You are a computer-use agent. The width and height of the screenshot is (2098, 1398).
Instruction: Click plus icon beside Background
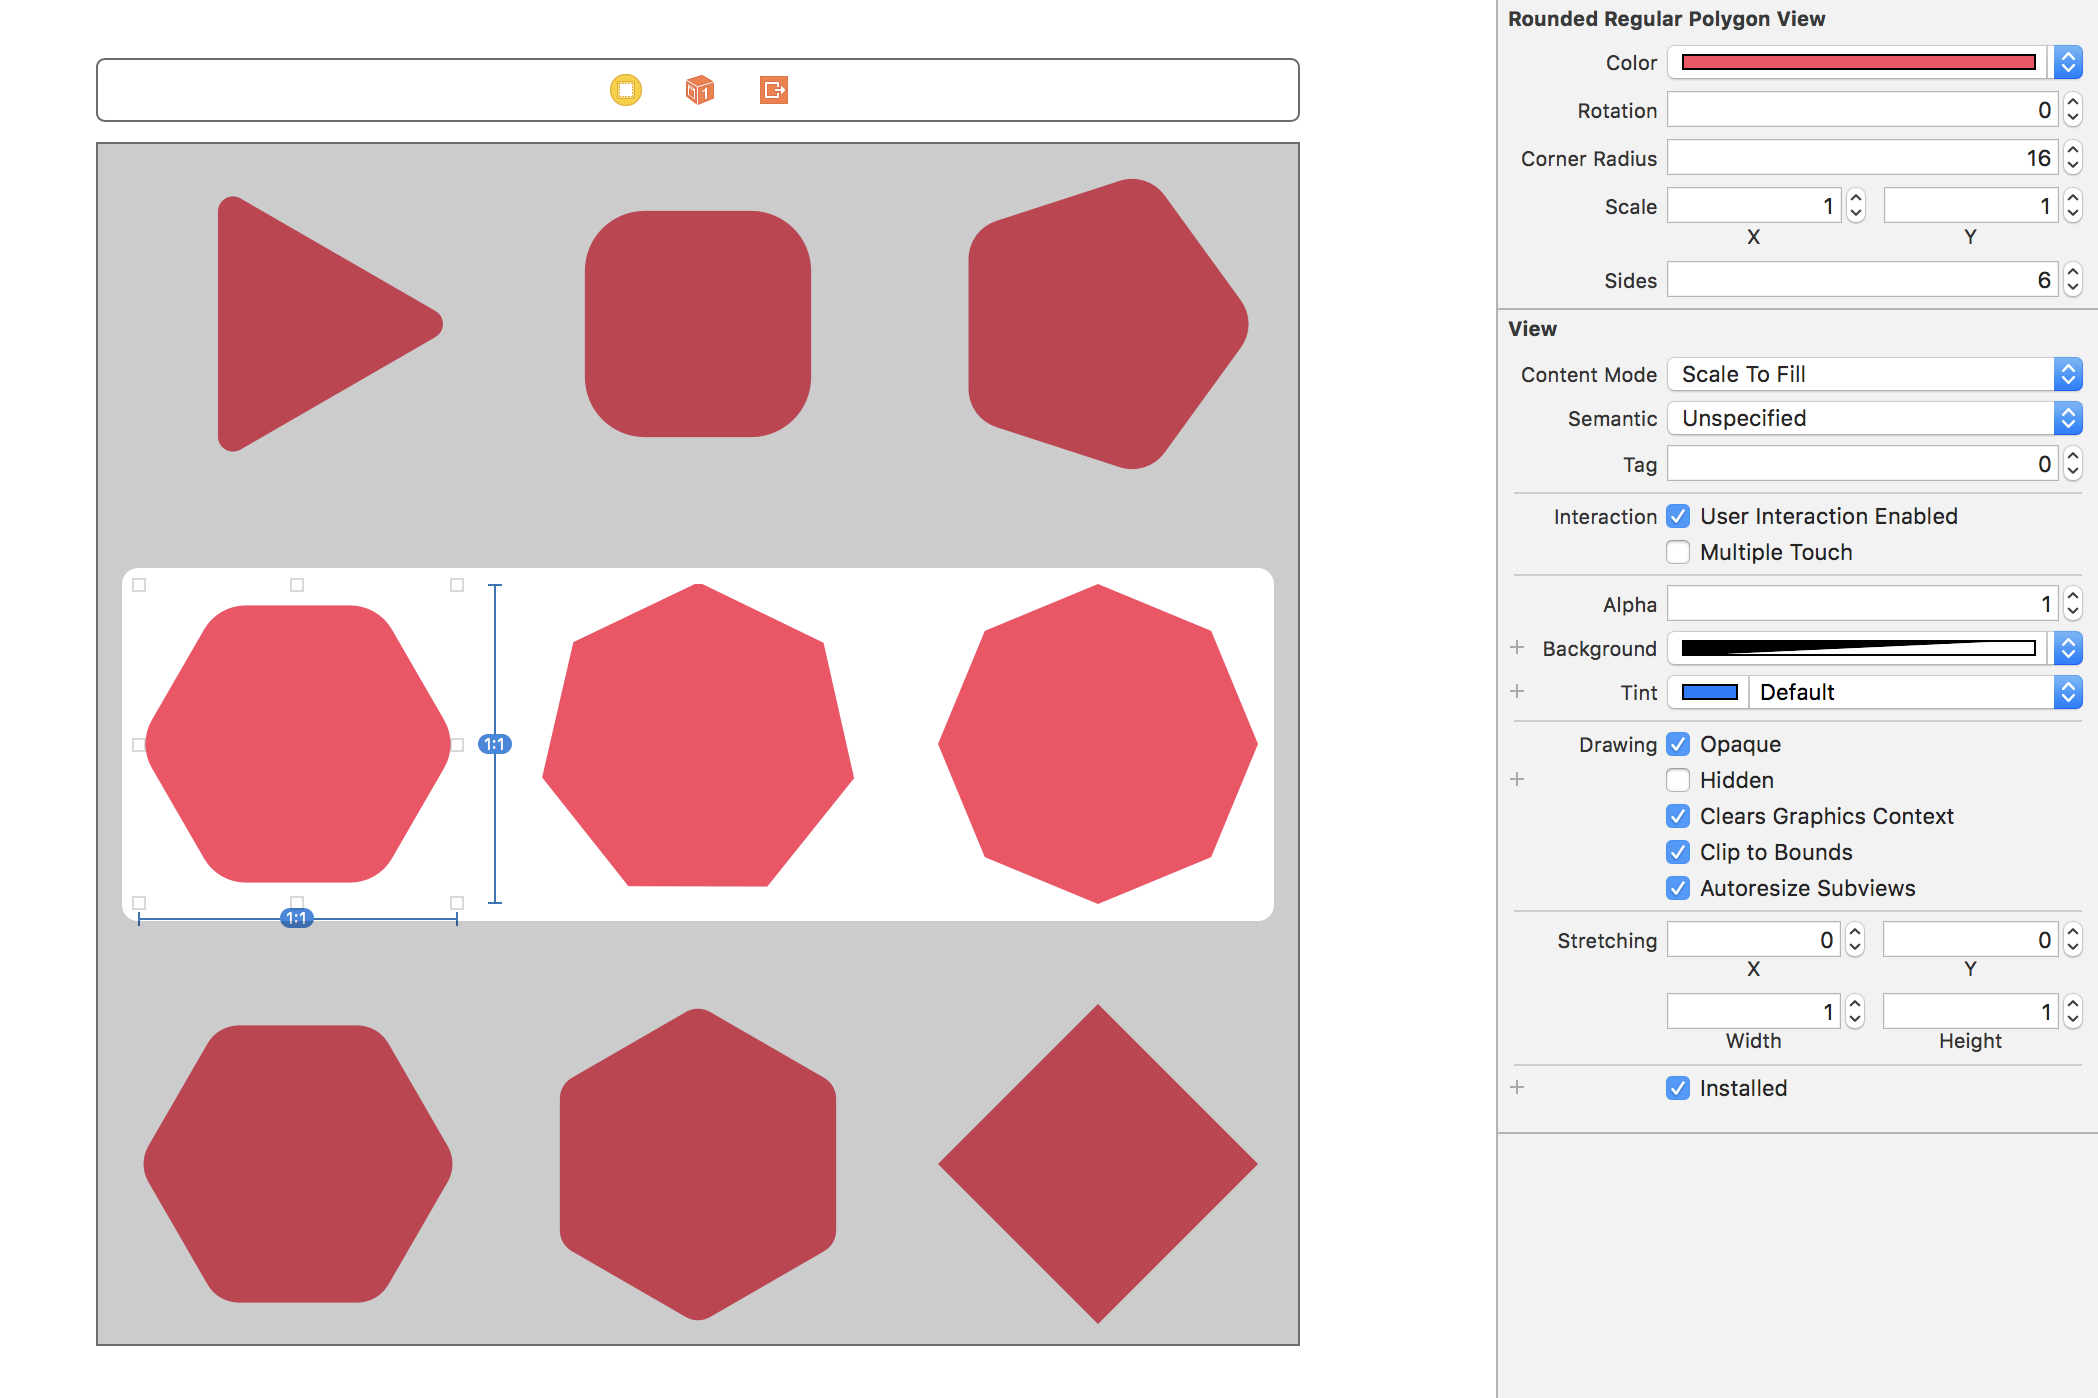point(1517,648)
